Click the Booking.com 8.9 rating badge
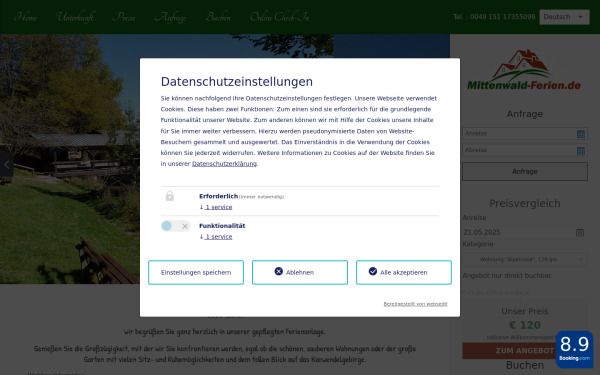The image size is (600, 375). [x=574, y=349]
